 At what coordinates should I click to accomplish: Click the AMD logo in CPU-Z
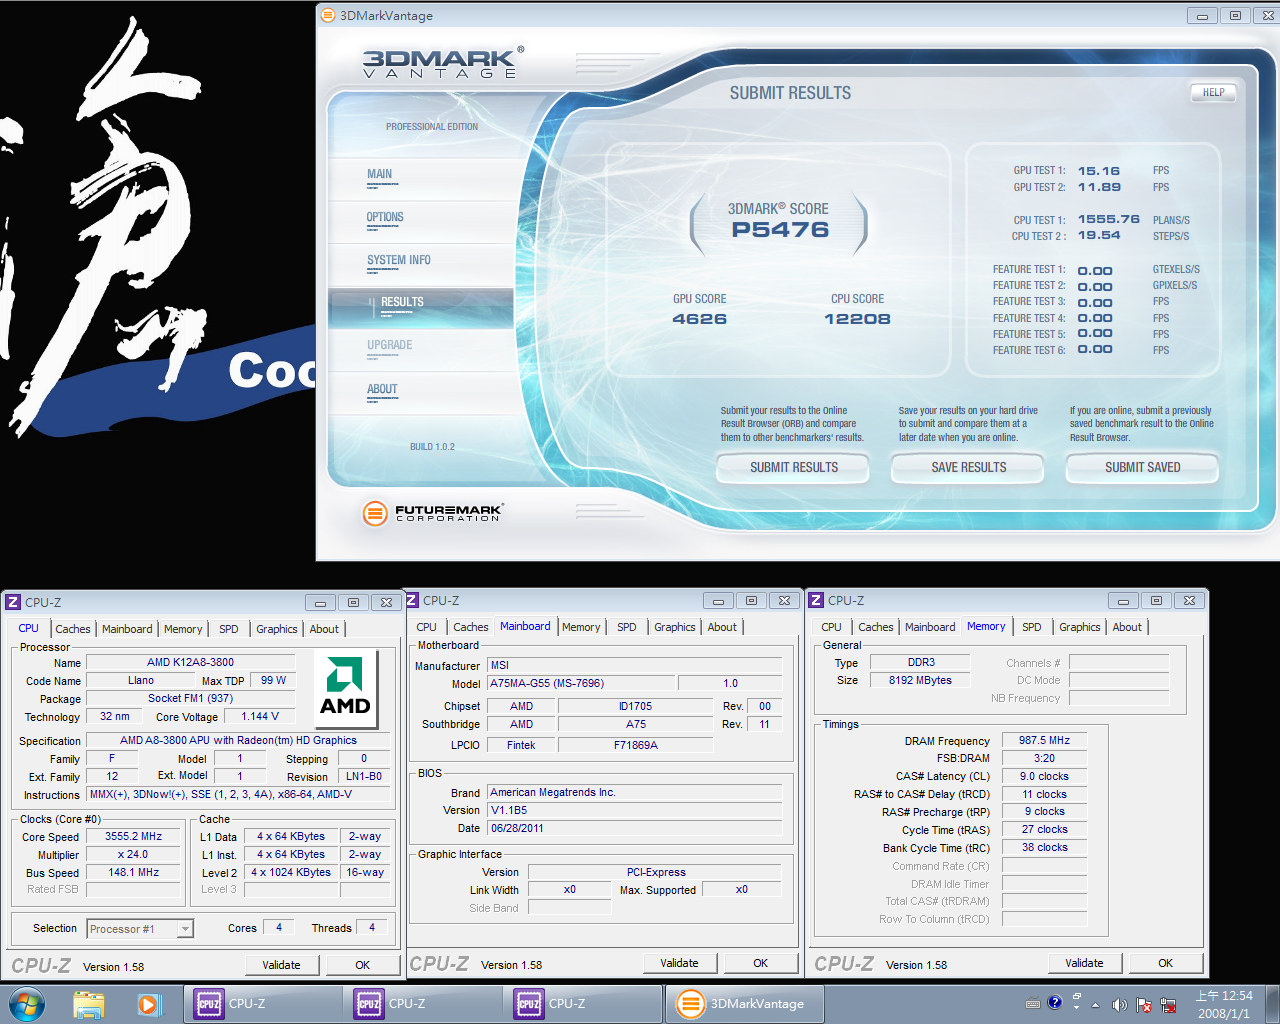[345, 687]
